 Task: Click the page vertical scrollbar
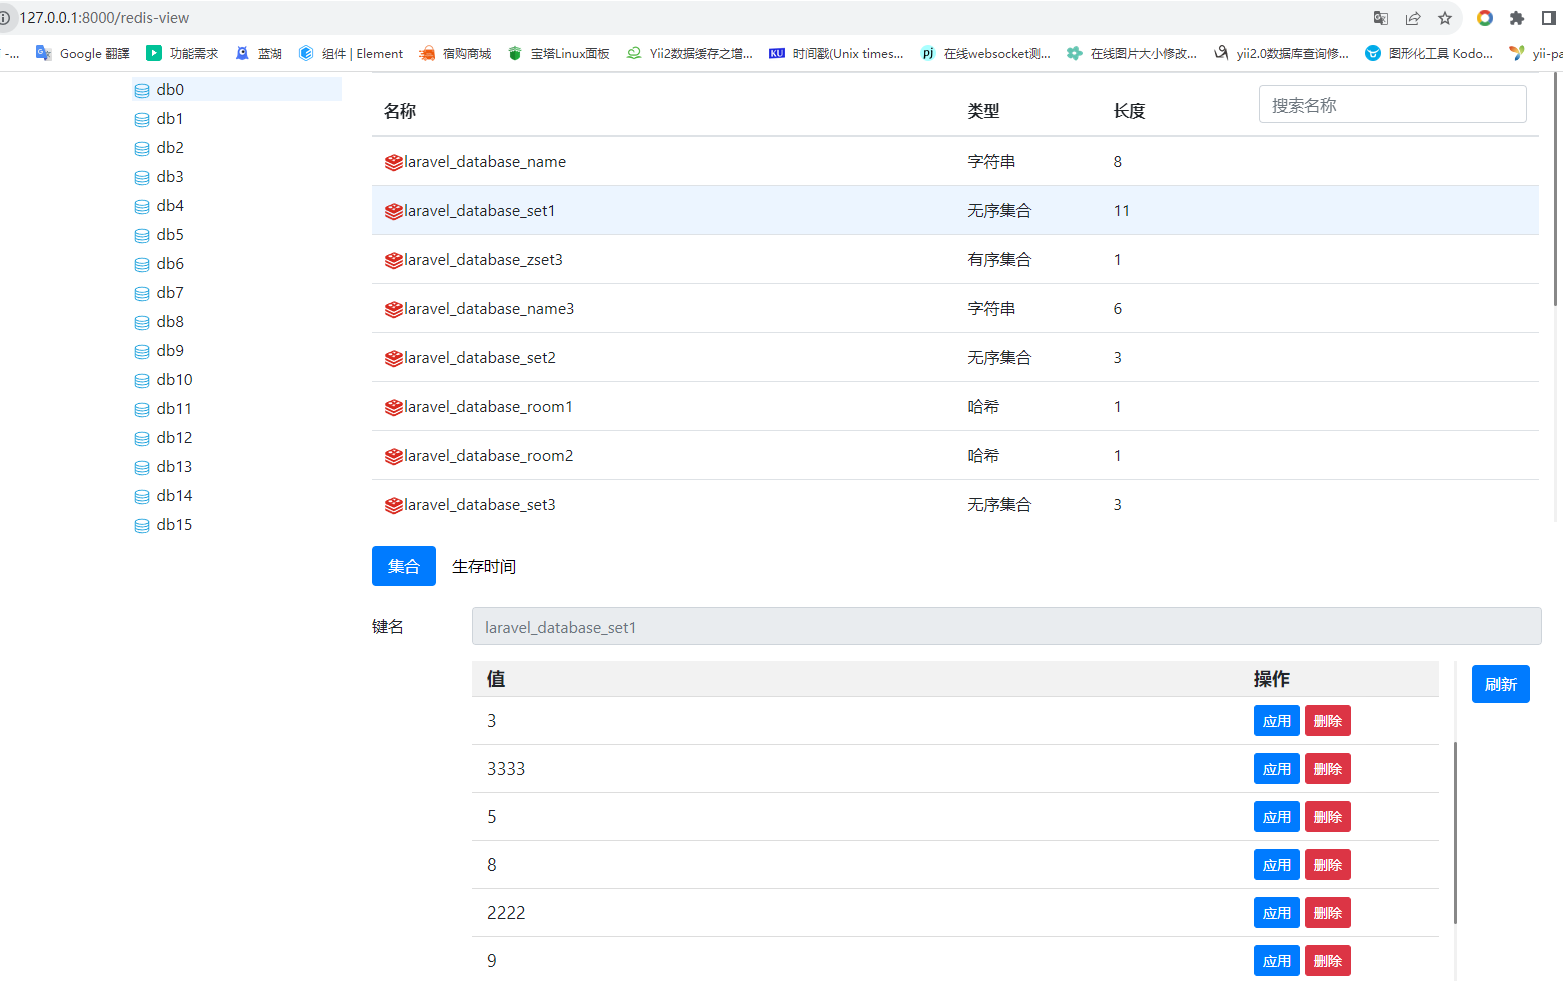click(1556, 190)
